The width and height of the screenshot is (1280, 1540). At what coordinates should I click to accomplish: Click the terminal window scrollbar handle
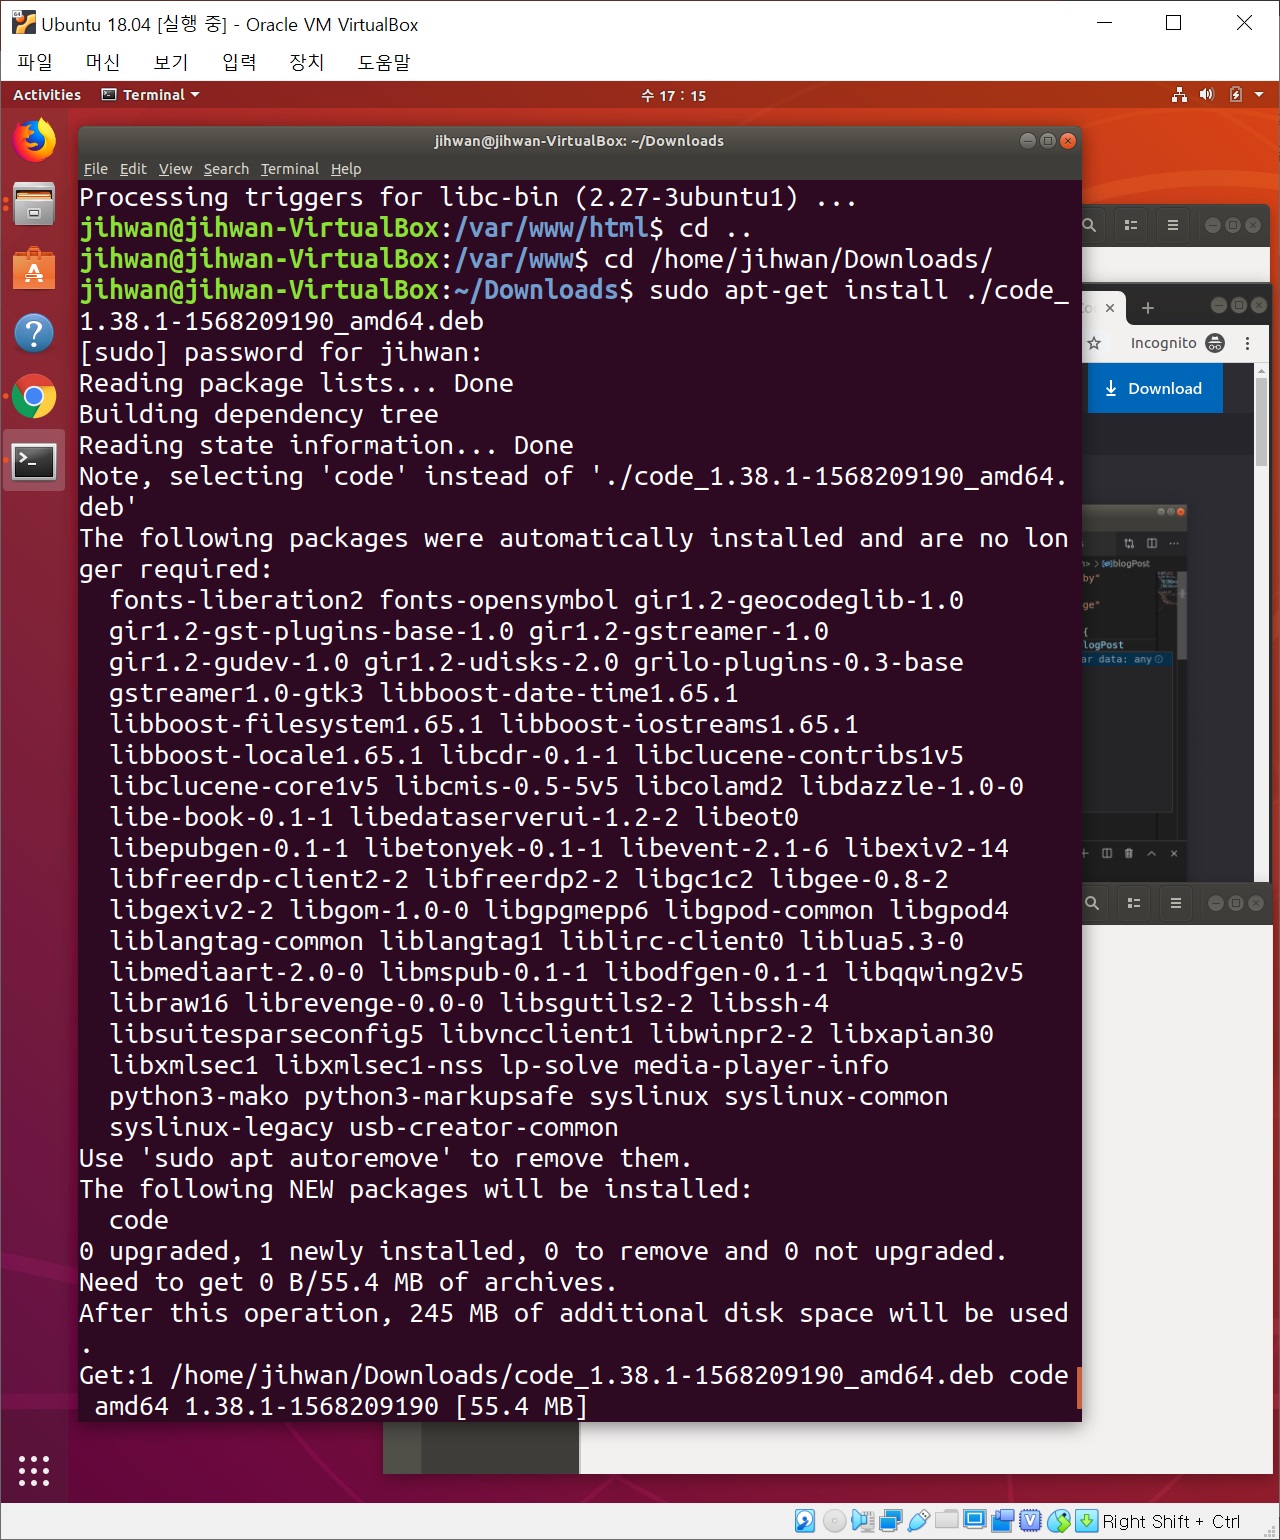click(1078, 1386)
